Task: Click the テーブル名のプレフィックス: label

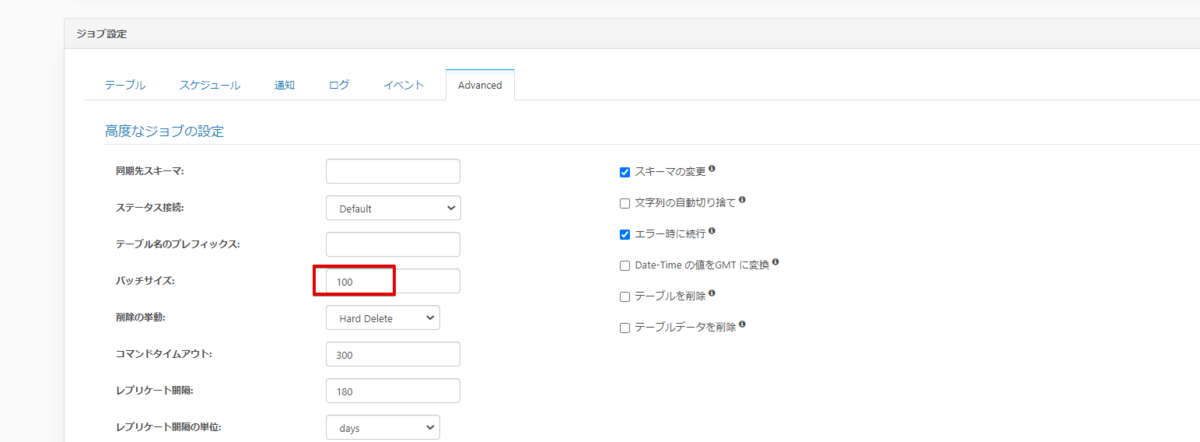Action: tap(178, 244)
